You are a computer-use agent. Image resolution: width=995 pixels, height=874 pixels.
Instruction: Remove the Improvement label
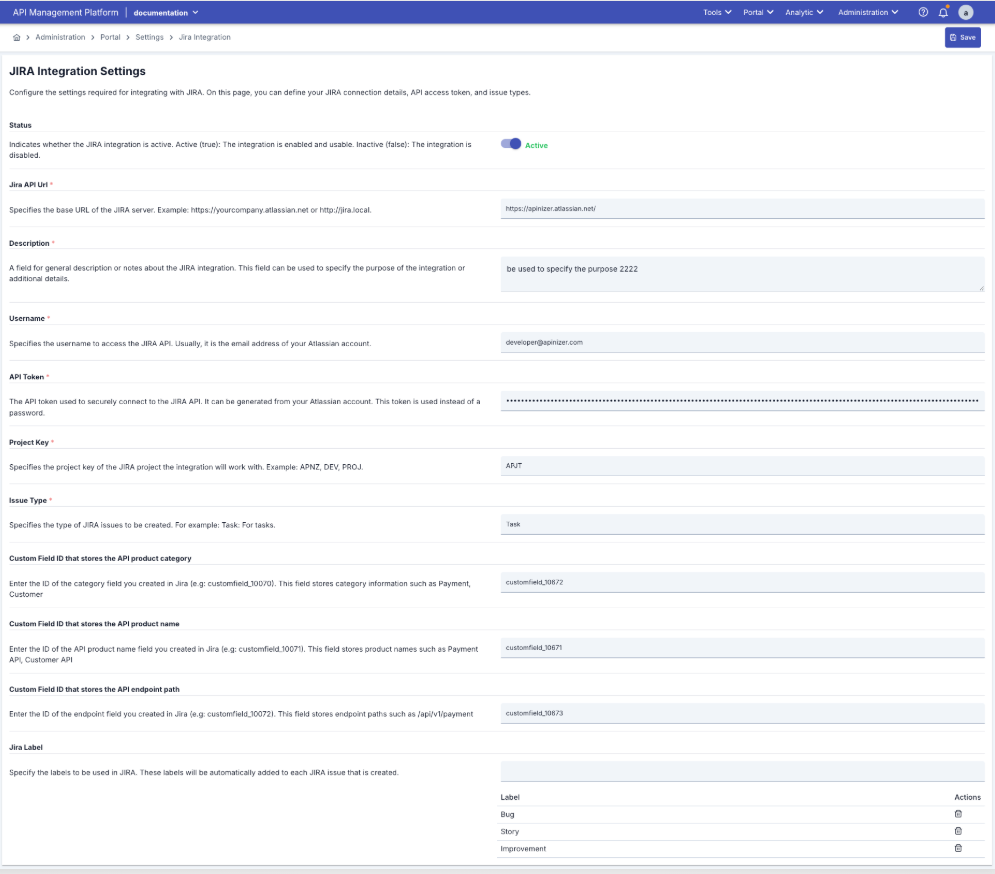(958, 848)
